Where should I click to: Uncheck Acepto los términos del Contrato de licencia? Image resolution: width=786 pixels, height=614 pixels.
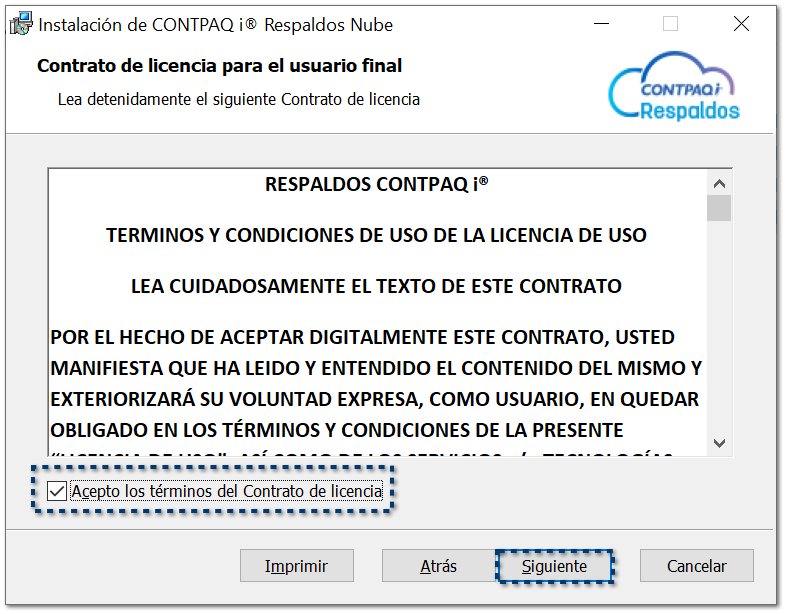[x=57, y=491]
